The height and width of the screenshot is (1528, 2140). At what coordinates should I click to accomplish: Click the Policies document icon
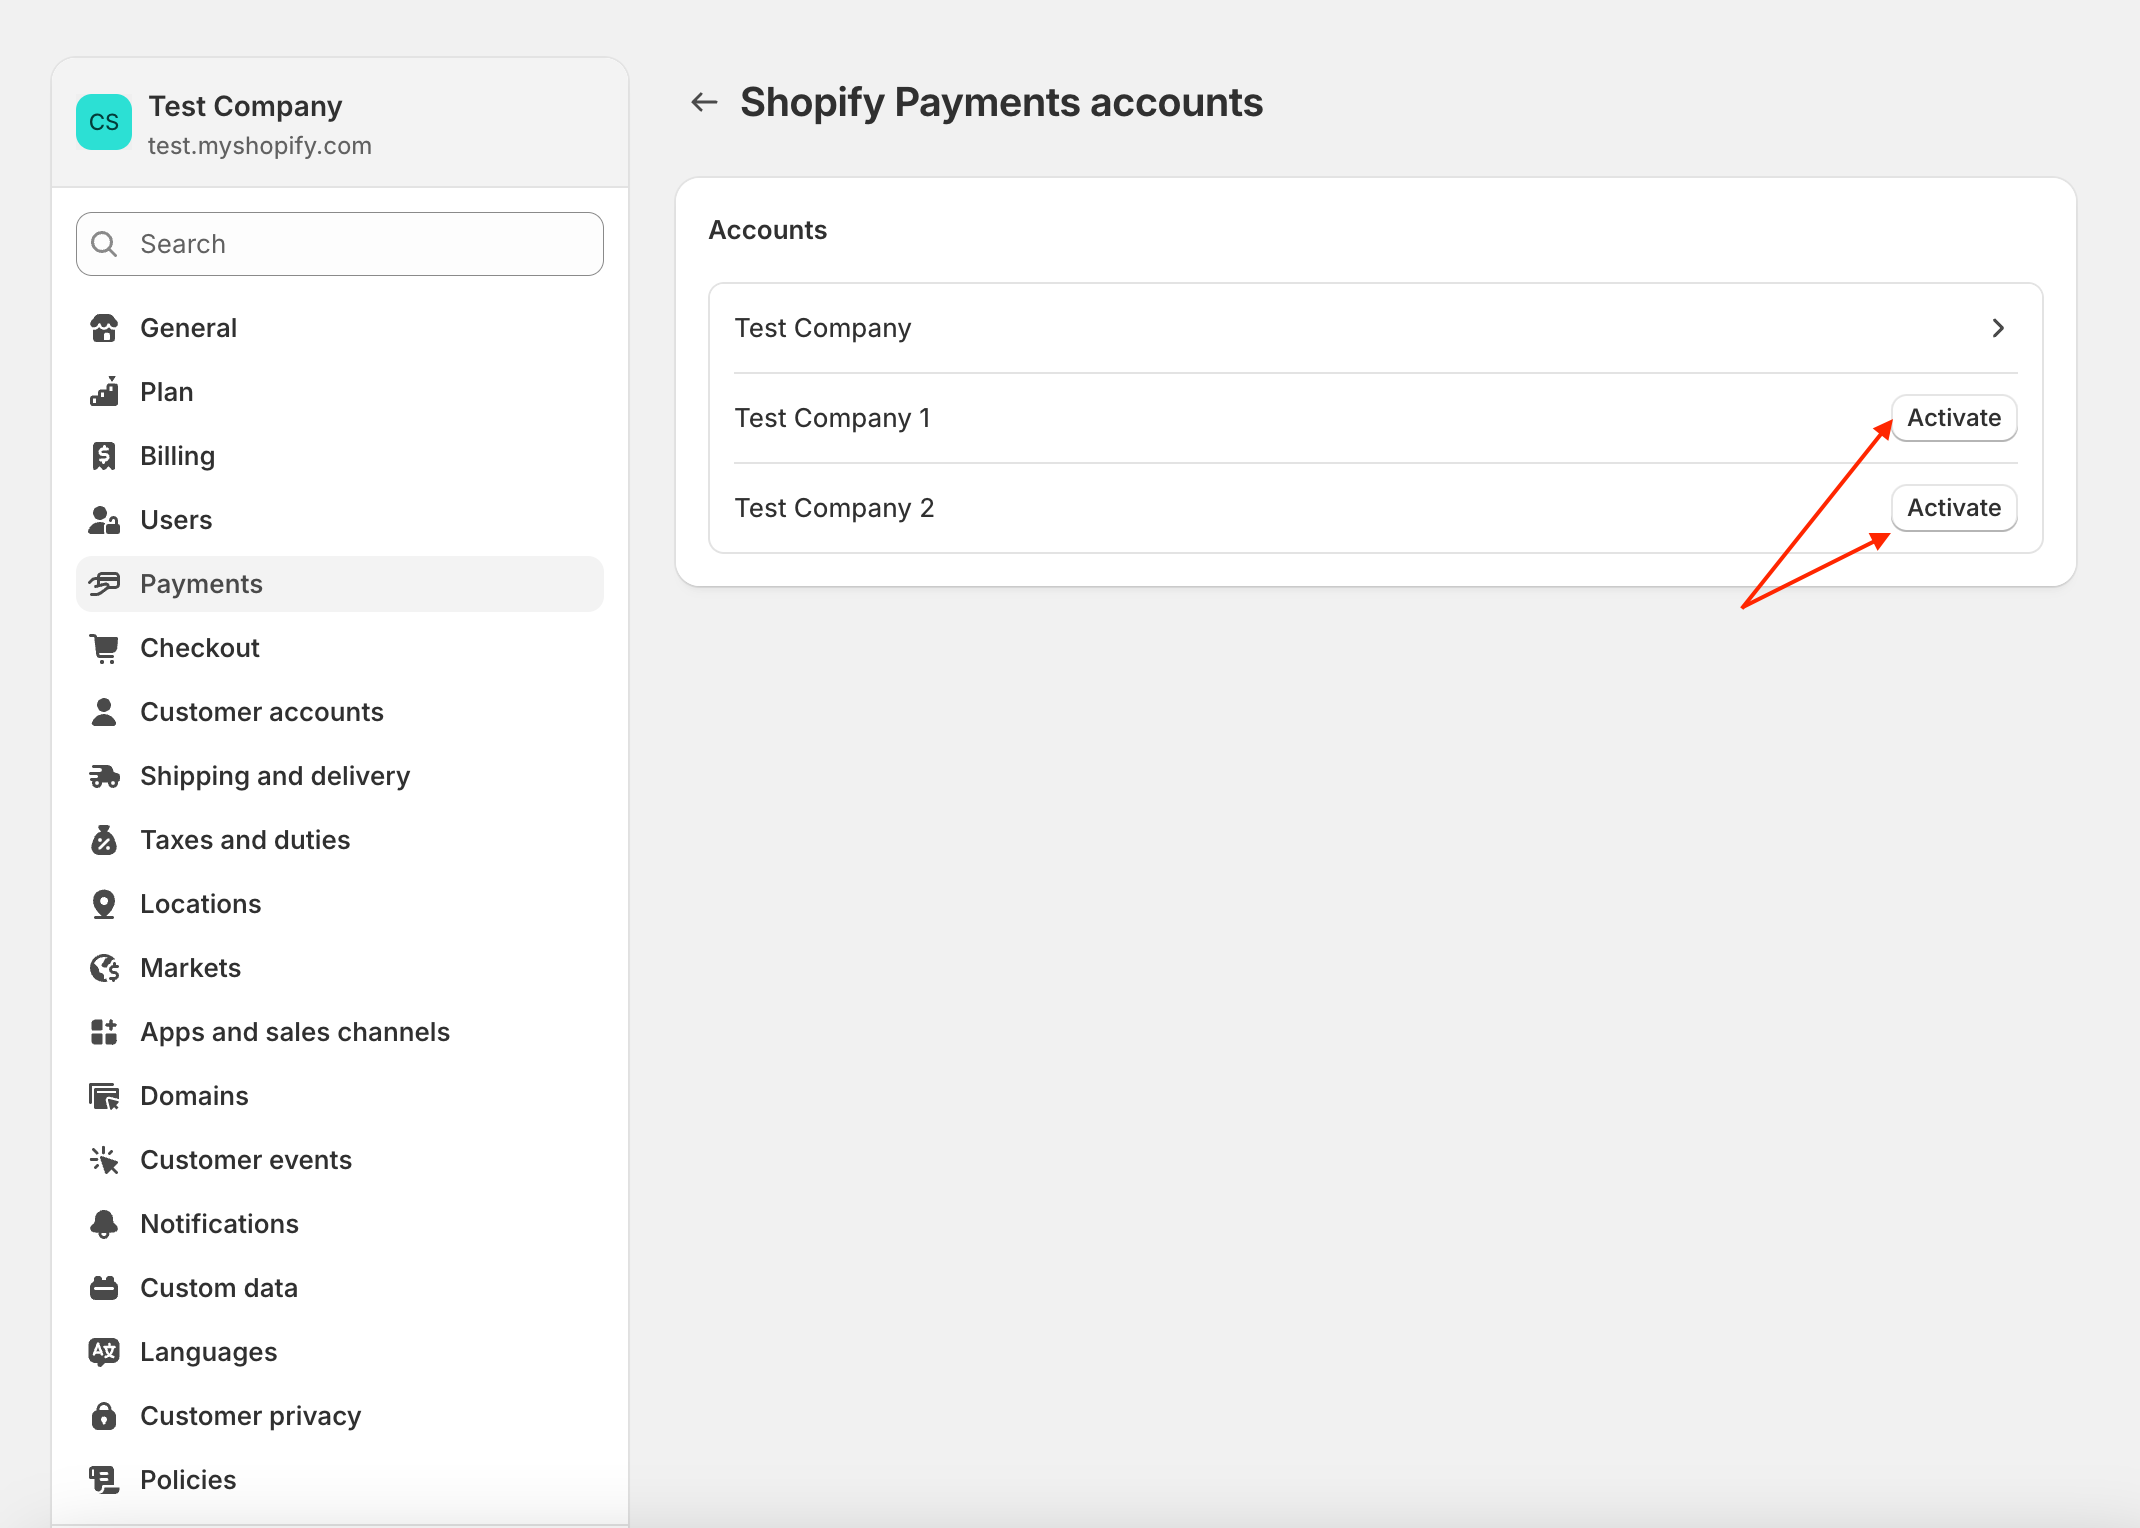[x=104, y=1480]
